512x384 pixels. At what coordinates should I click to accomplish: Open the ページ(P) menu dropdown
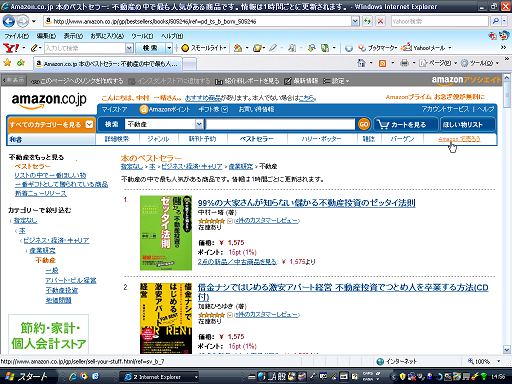pyautogui.click(x=455, y=63)
